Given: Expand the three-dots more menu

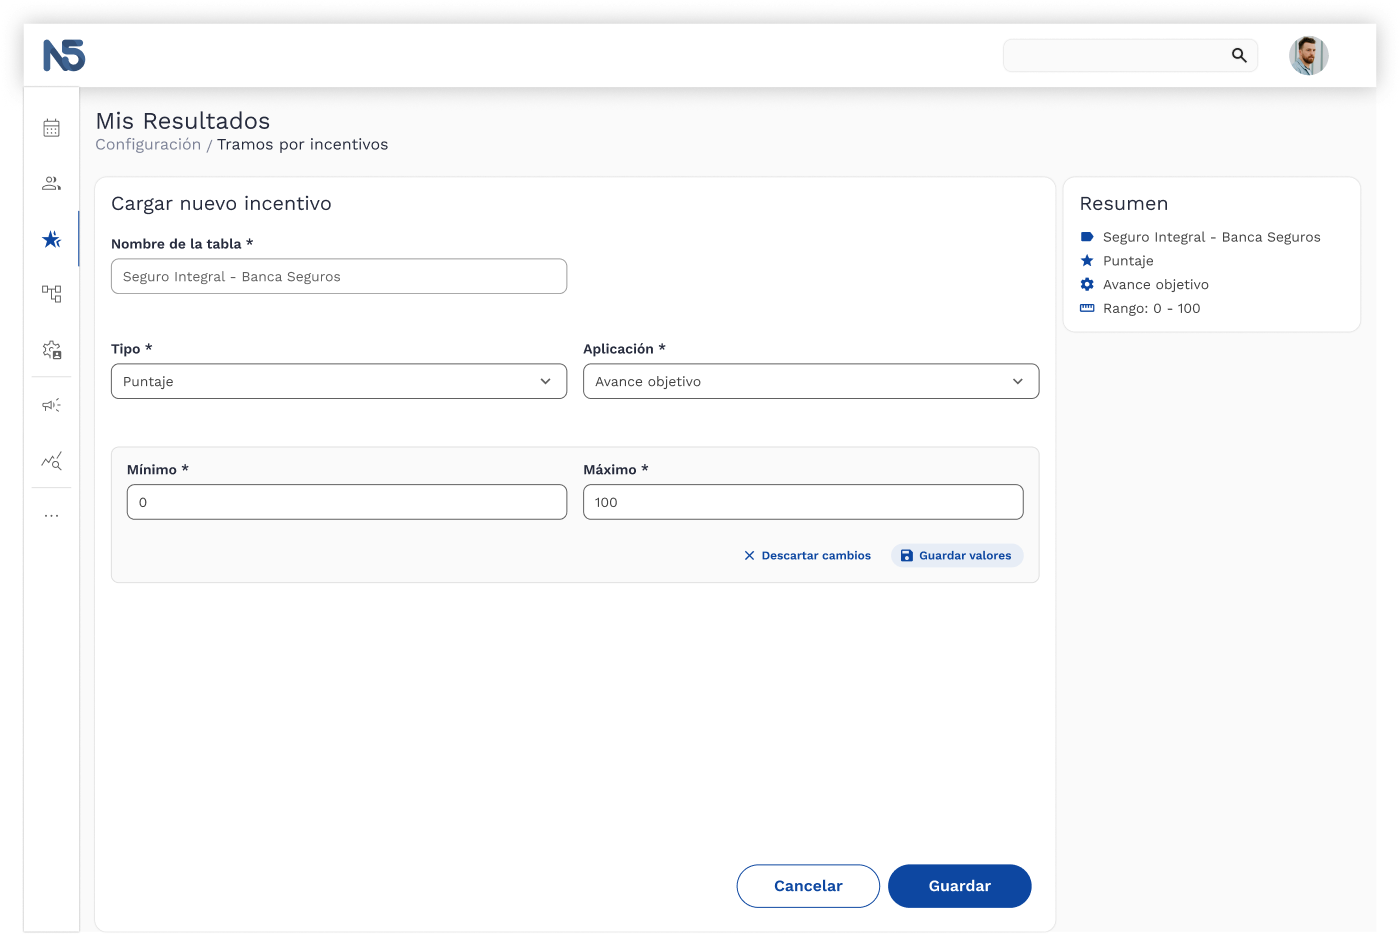Looking at the screenshot, I should [52, 516].
